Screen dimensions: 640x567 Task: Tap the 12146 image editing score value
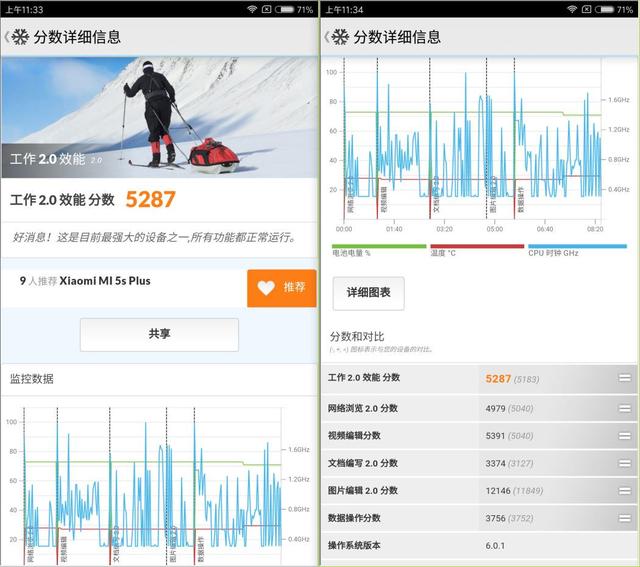pyautogui.click(x=498, y=491)
